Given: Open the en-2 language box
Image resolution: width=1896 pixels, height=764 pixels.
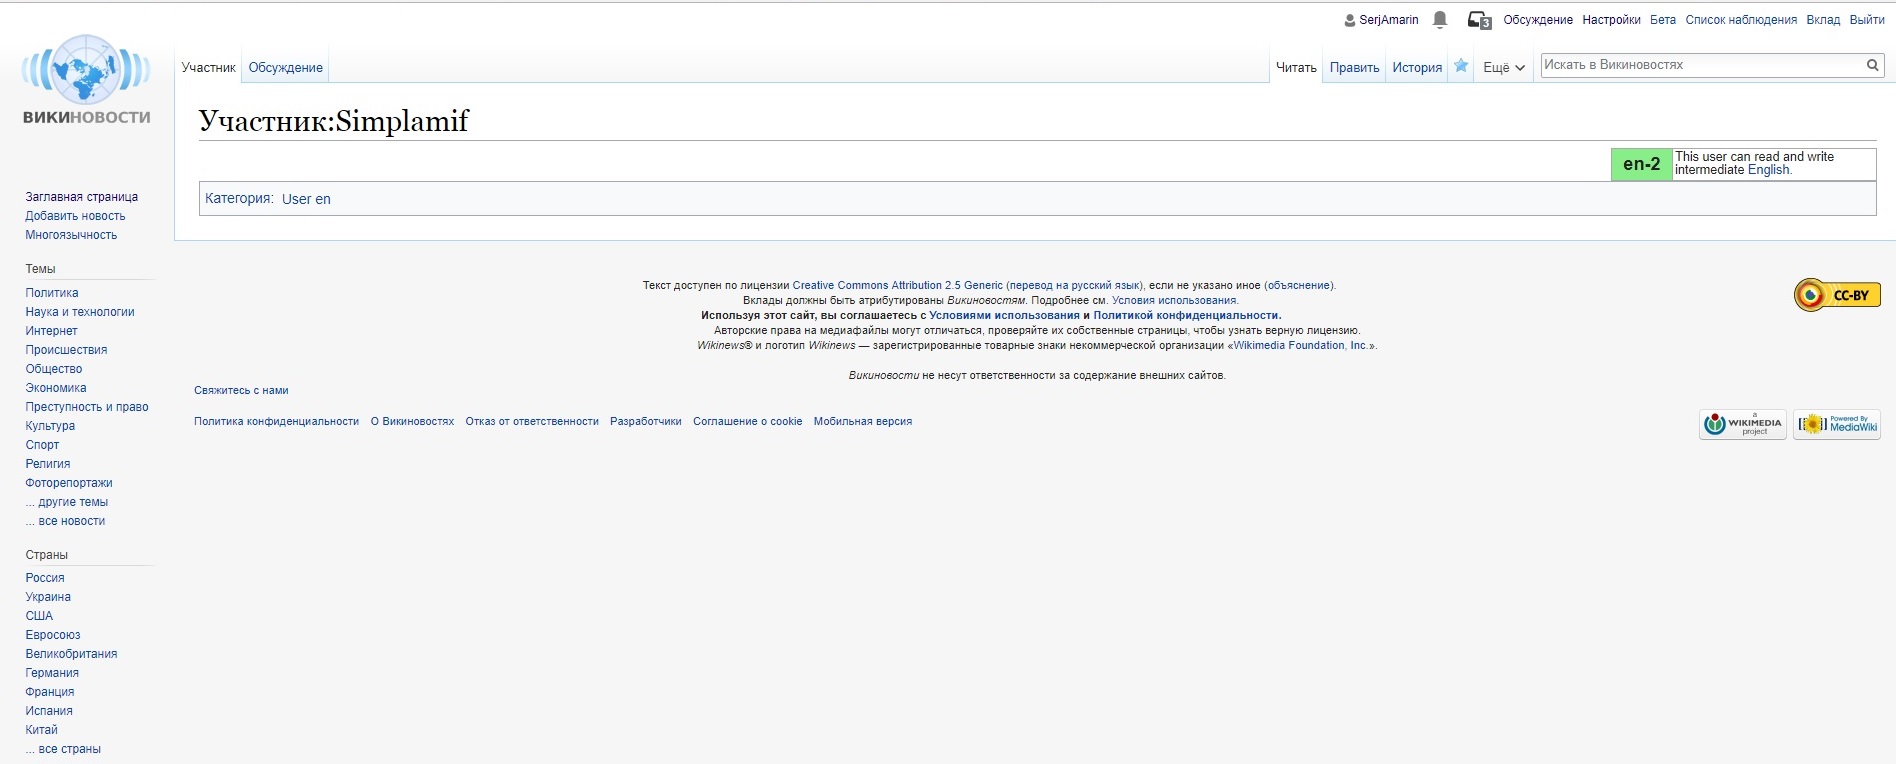Looking at the screenshot, I should (1641, 164).
